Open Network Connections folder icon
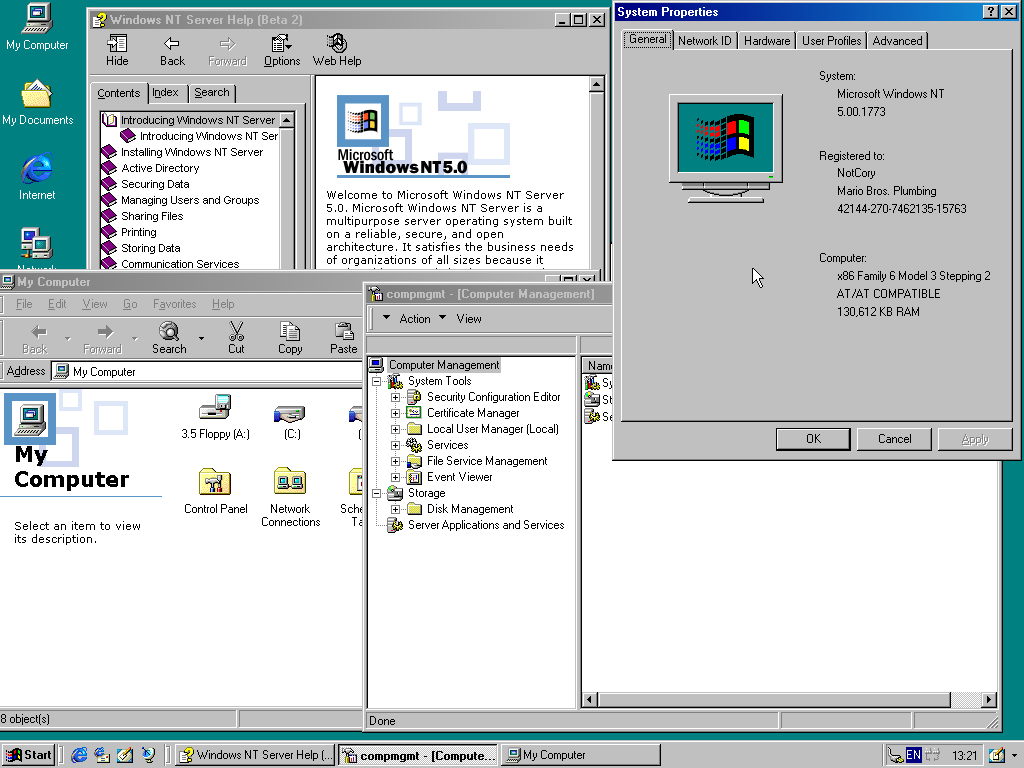 pyautogui.click(x=290, y=483)
